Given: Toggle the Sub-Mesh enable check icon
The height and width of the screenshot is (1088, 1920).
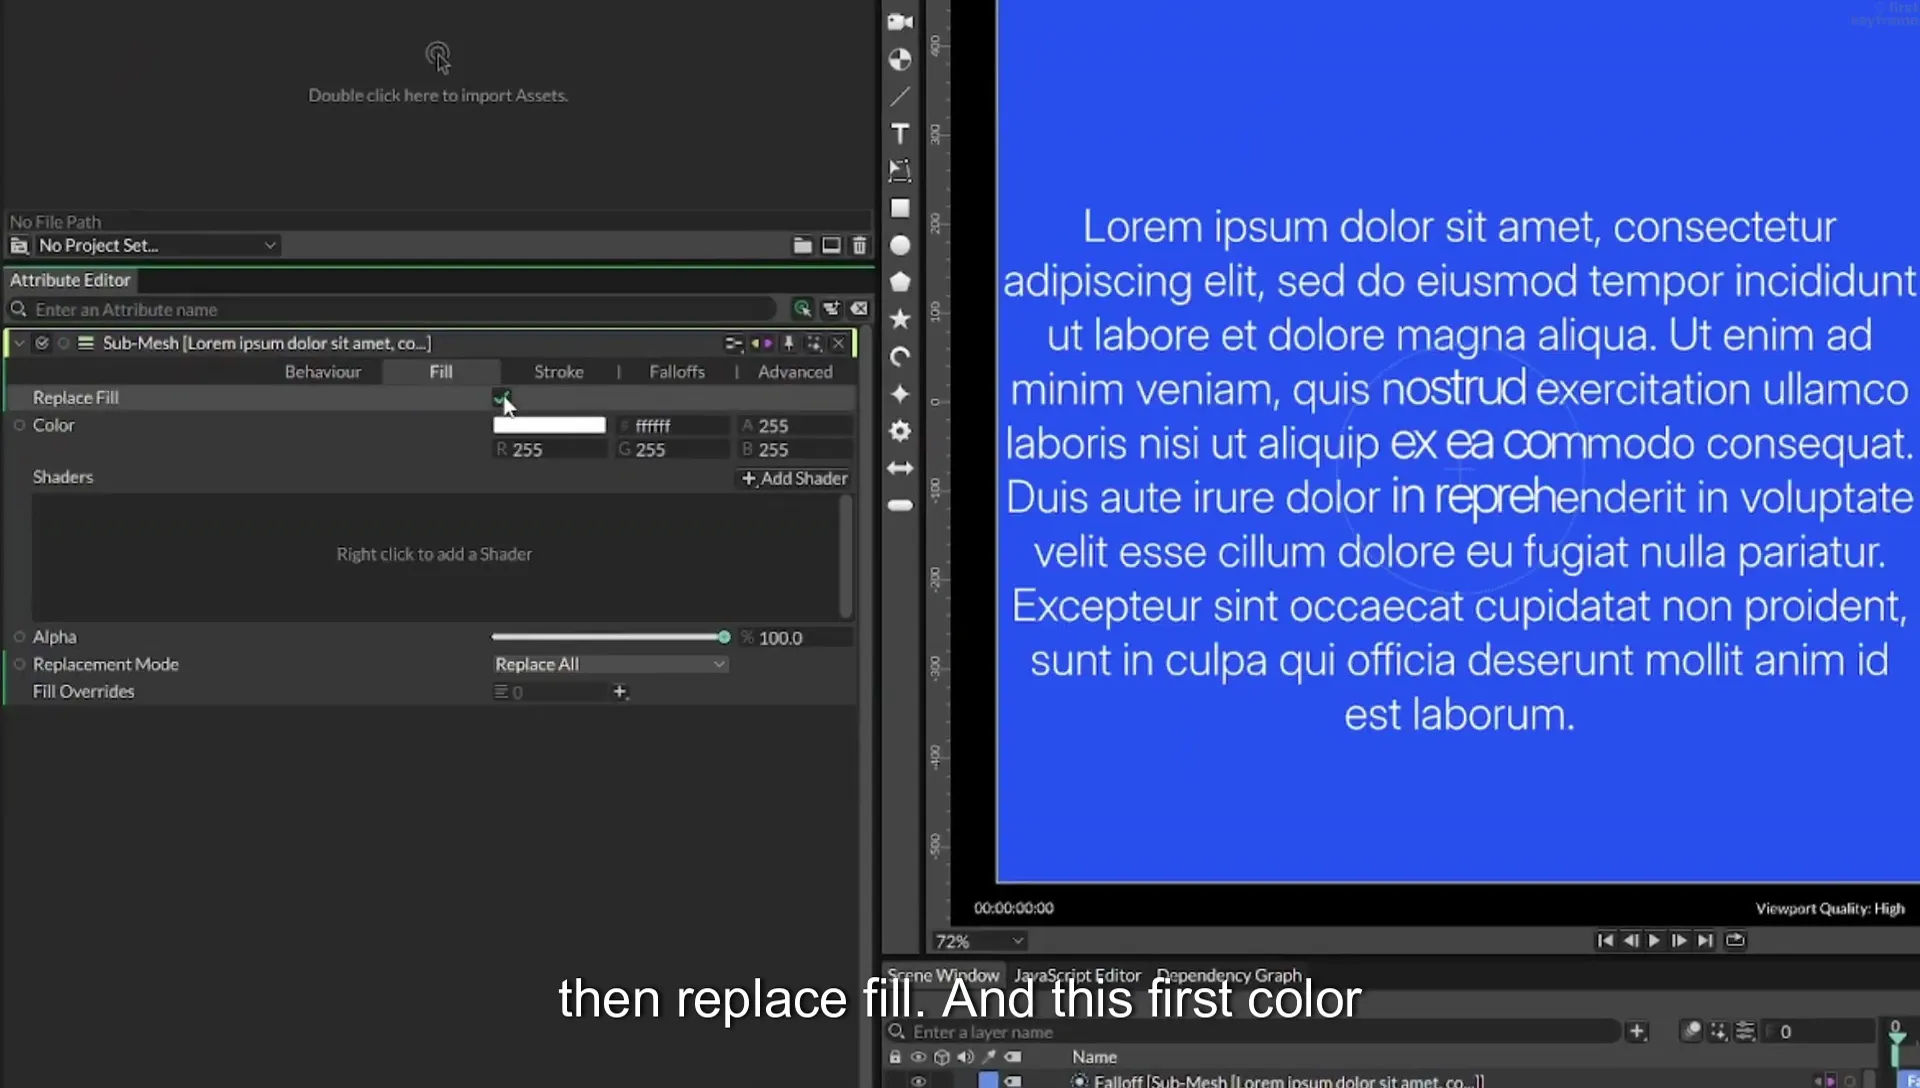Looking at the screenshot, I should pos(42,343).
